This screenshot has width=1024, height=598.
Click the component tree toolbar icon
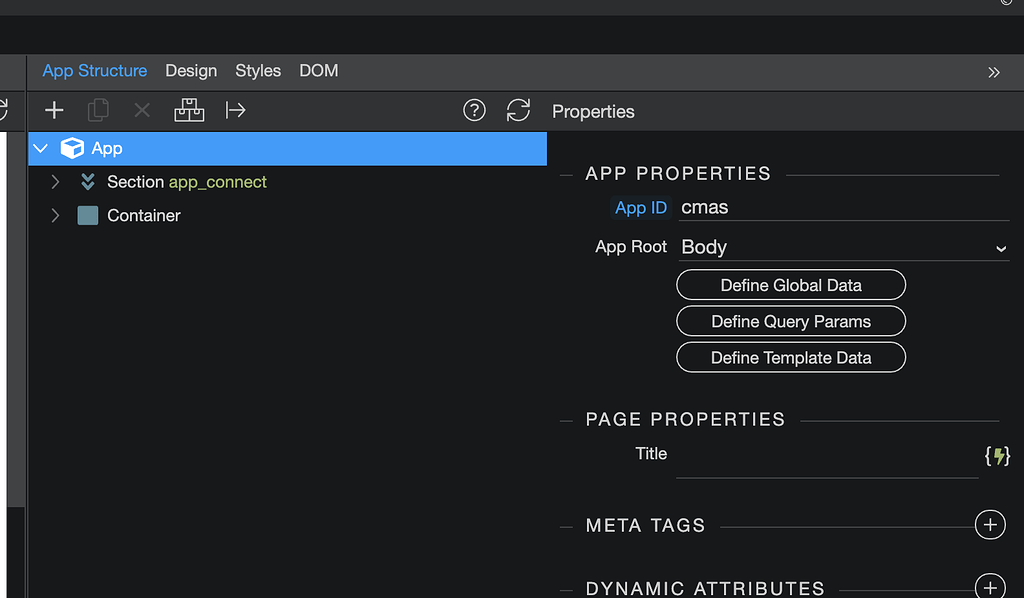189,110
